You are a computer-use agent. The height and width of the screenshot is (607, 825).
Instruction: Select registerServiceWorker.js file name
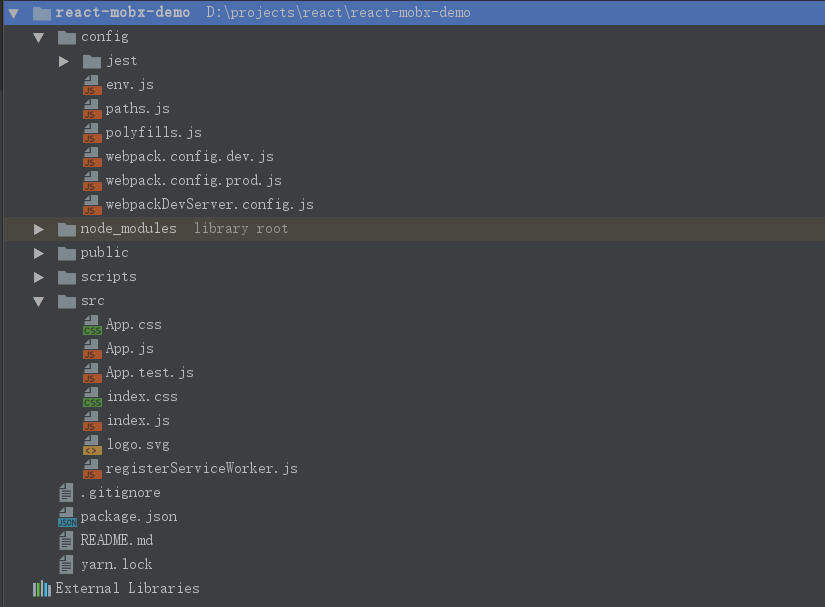(x=202, y=469)
